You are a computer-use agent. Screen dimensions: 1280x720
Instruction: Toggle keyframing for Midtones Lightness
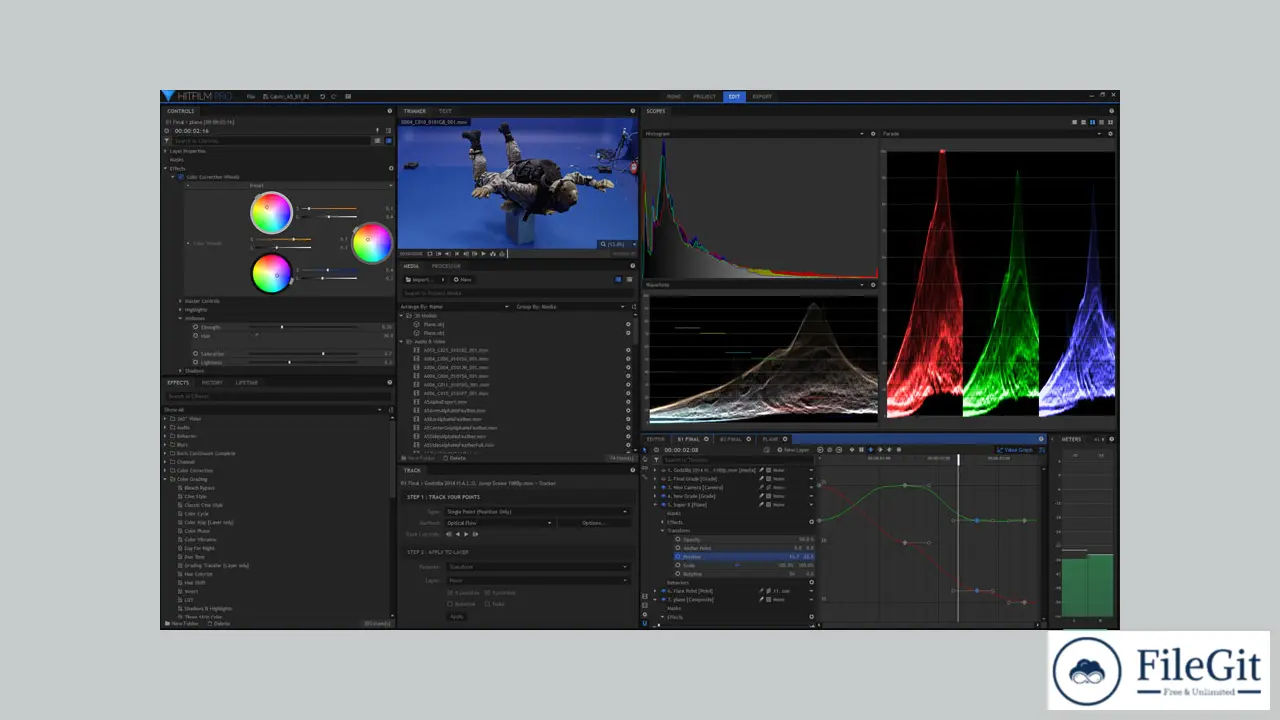(x=195, y=362)
